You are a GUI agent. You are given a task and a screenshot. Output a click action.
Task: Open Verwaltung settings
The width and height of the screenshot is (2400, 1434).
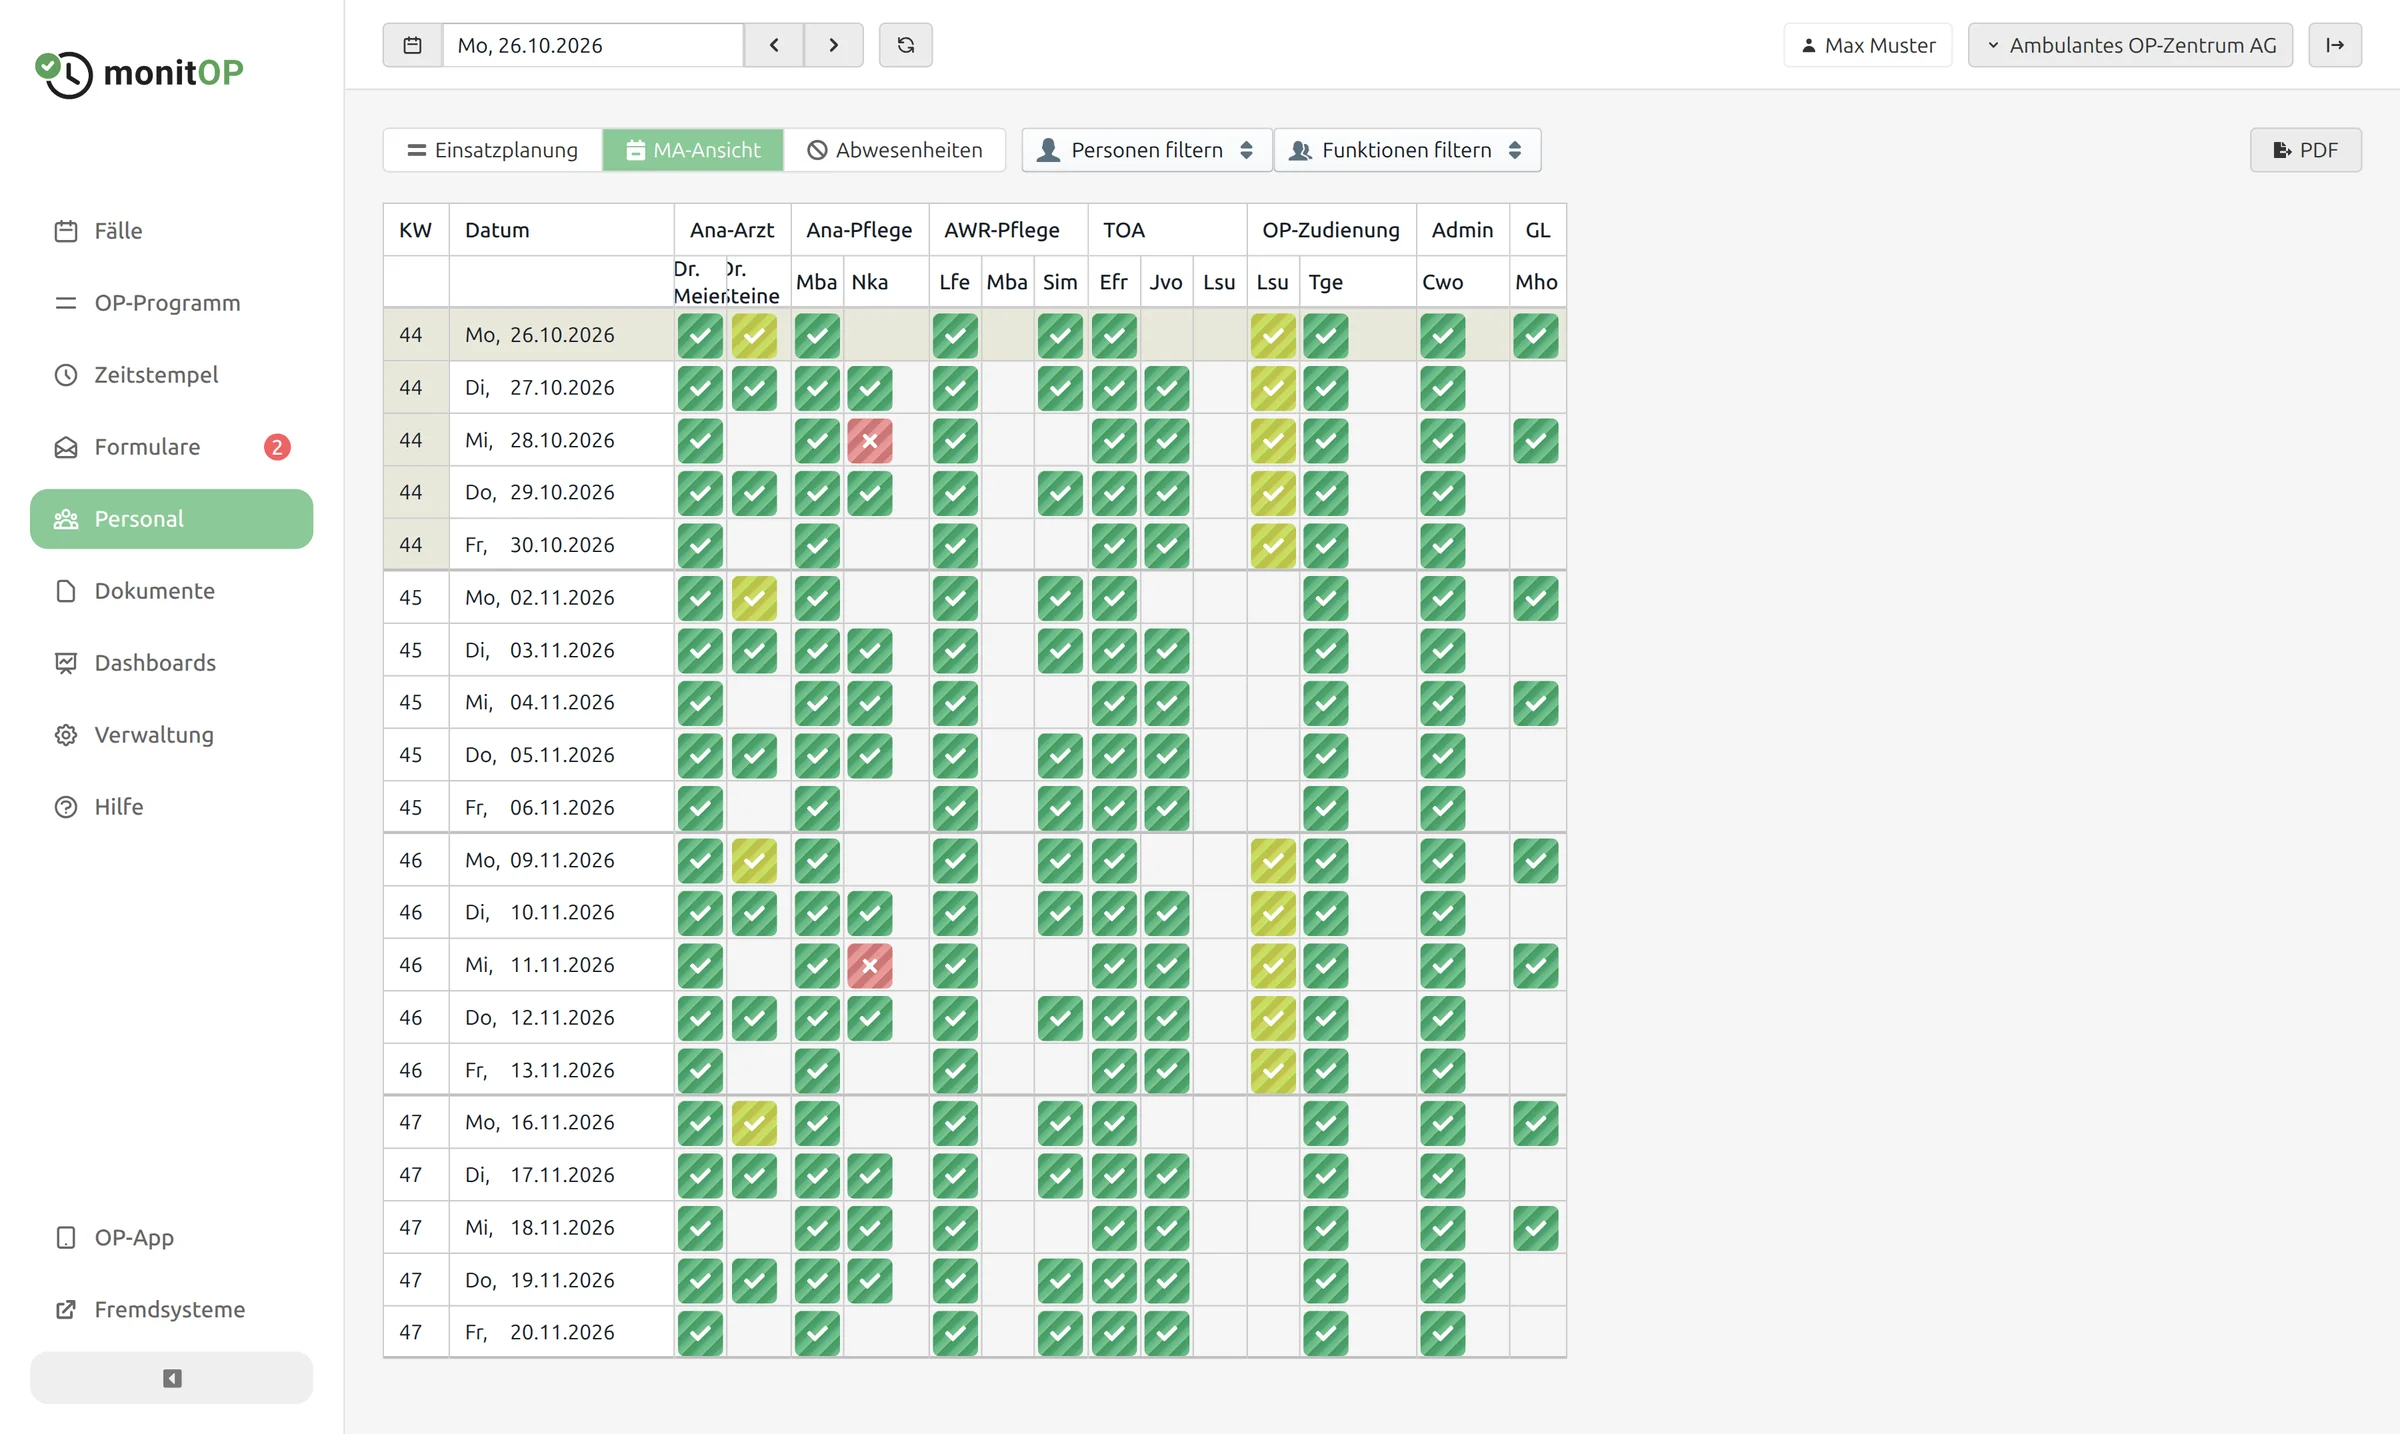(171, 735)
